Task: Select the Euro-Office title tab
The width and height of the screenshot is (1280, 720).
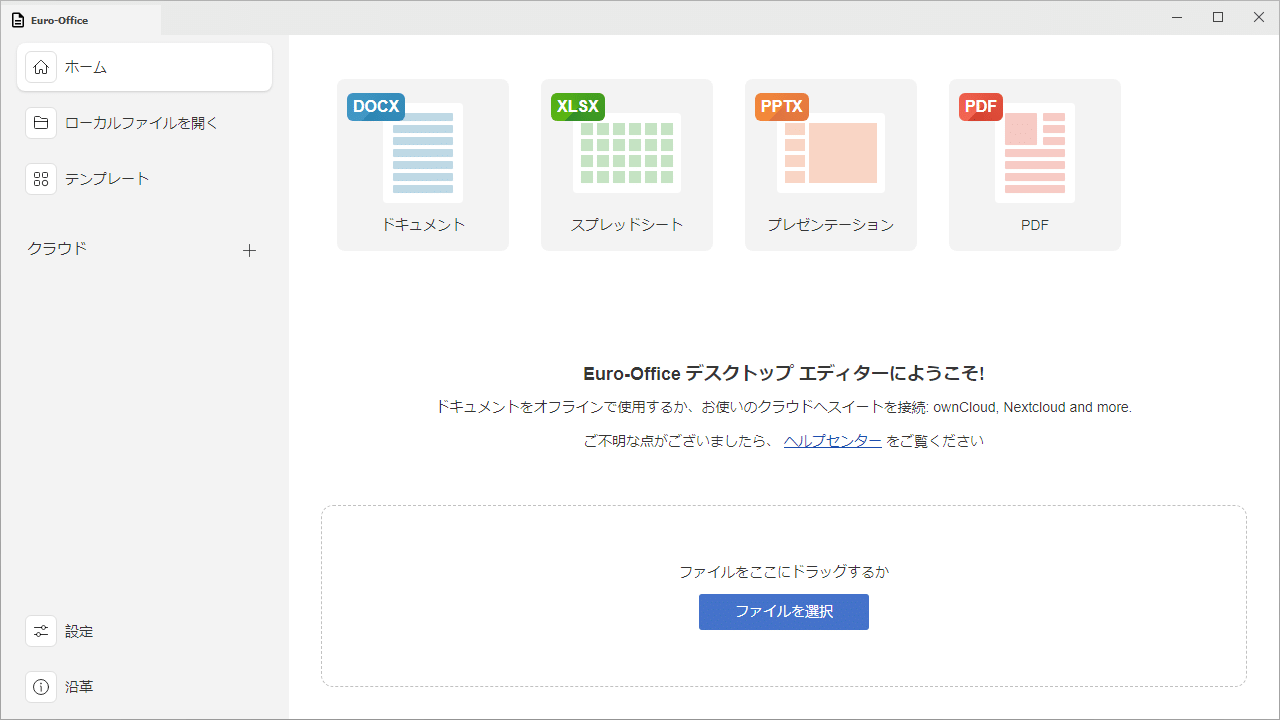Action: (81, 20)
